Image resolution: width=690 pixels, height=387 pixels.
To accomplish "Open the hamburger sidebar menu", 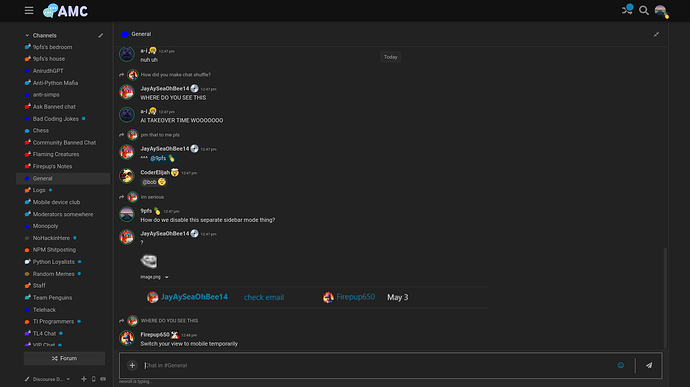I will pyautogui.click(x=29, y=10).
